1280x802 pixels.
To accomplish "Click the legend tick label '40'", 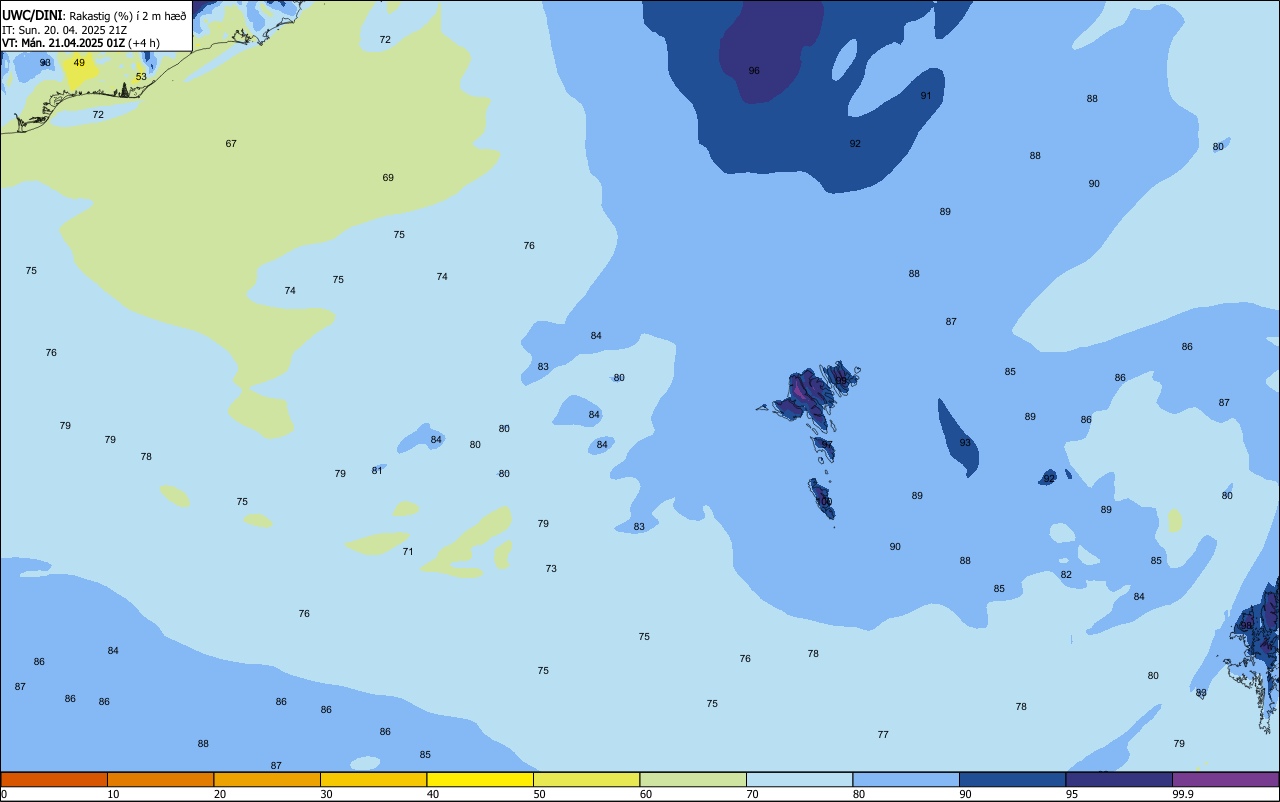I will point(433,794).
